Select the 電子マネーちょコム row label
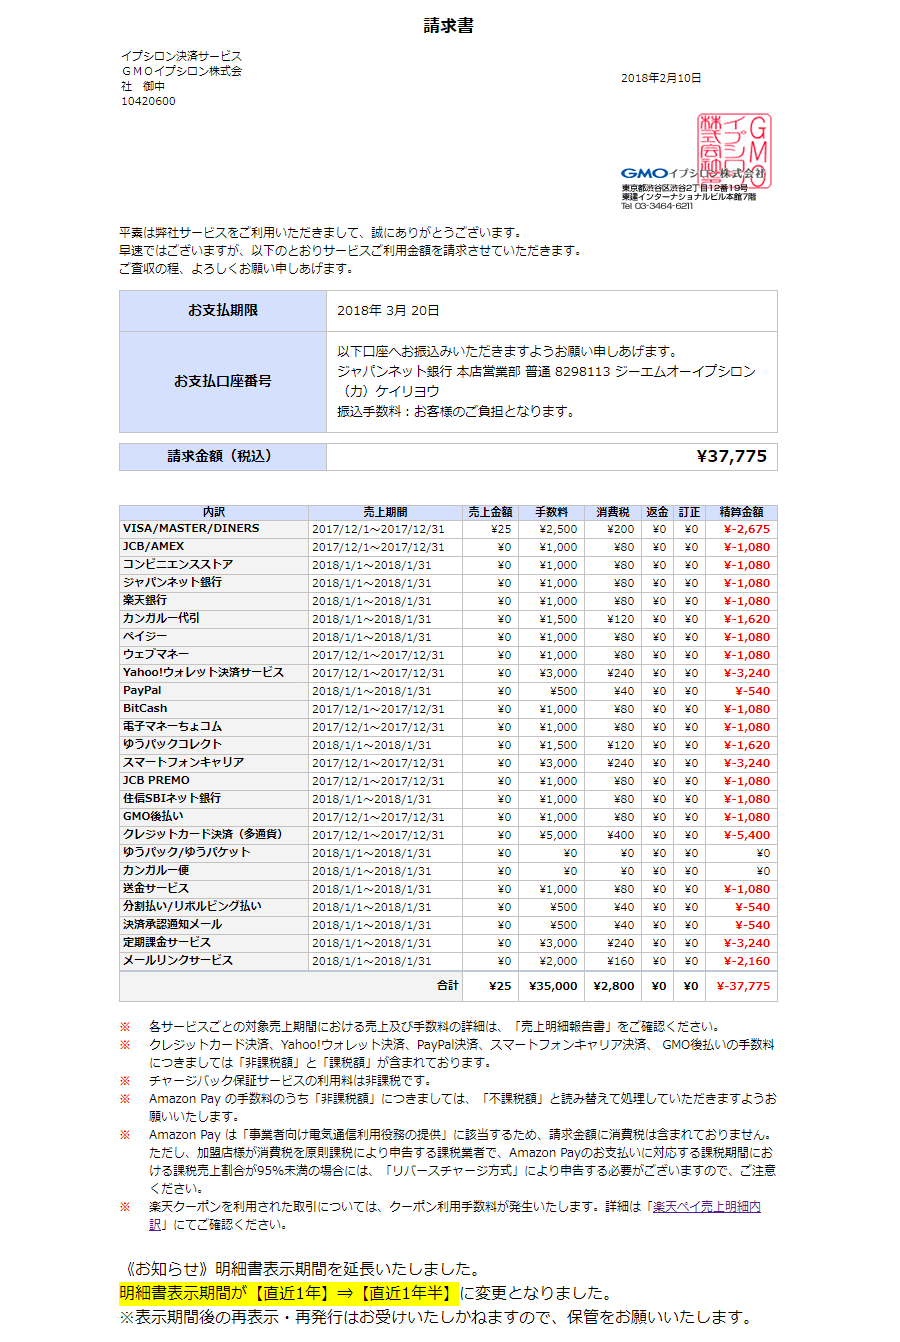Viewport: 900px width, 1342px height. coord(173,726)
